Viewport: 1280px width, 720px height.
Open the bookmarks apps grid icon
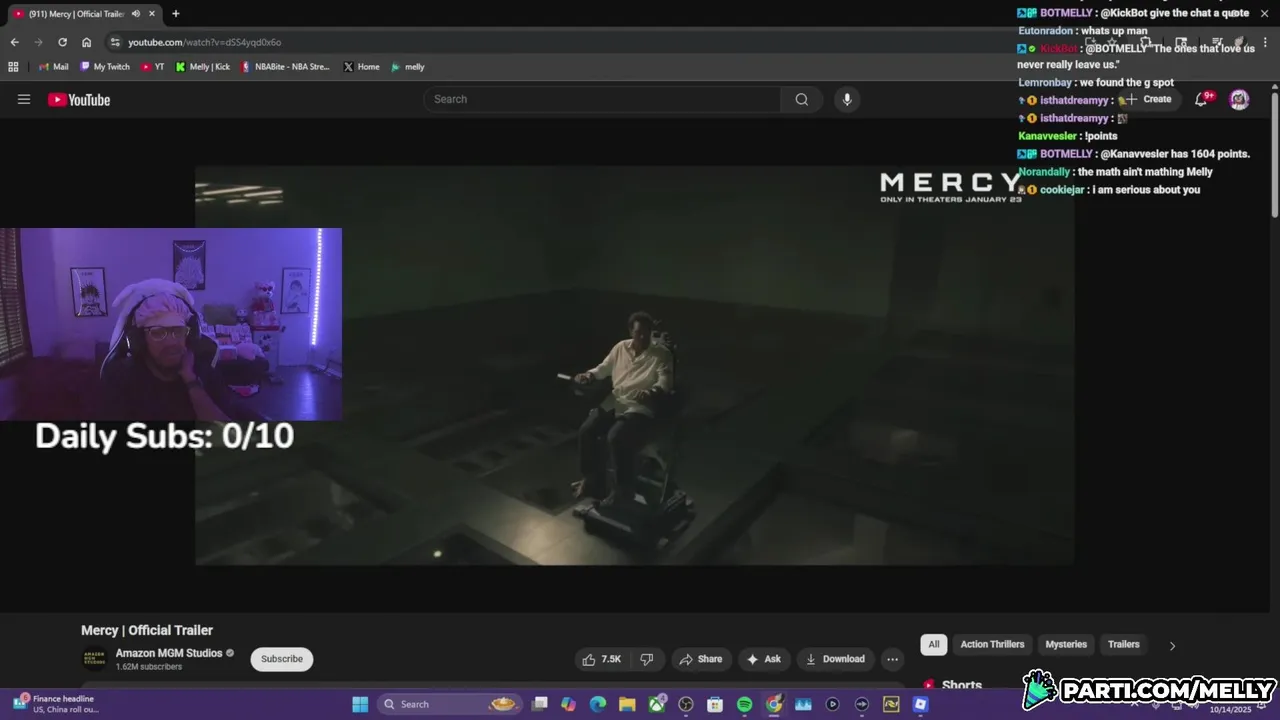13,67
